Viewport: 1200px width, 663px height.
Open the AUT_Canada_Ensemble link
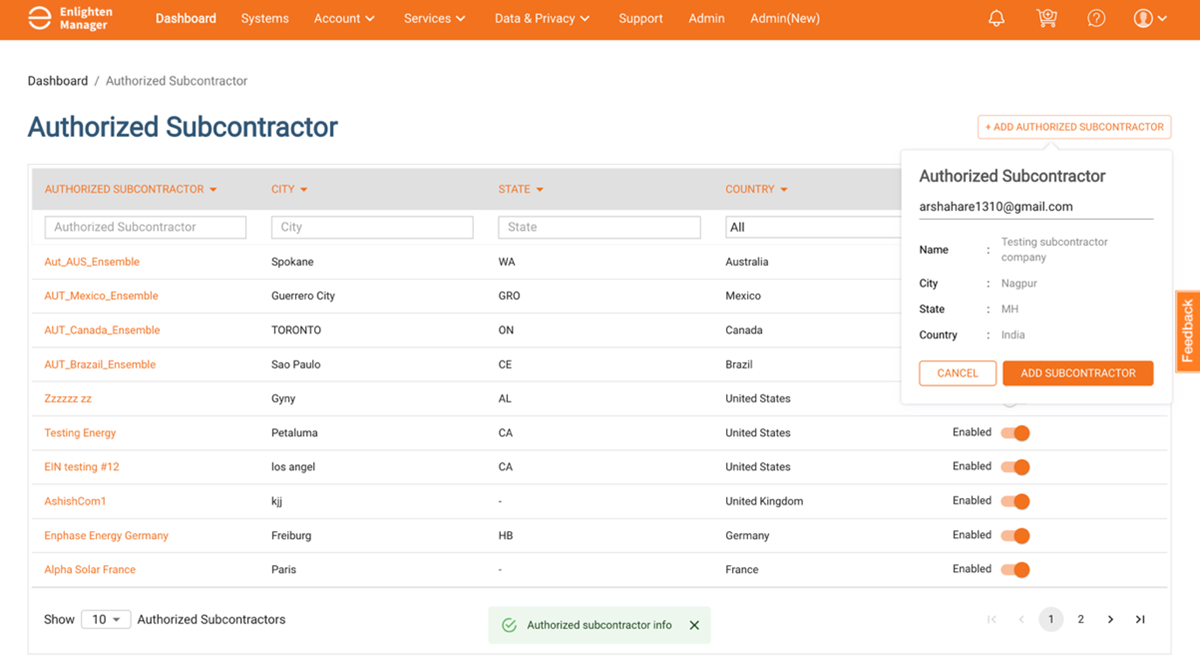[102, 330]
